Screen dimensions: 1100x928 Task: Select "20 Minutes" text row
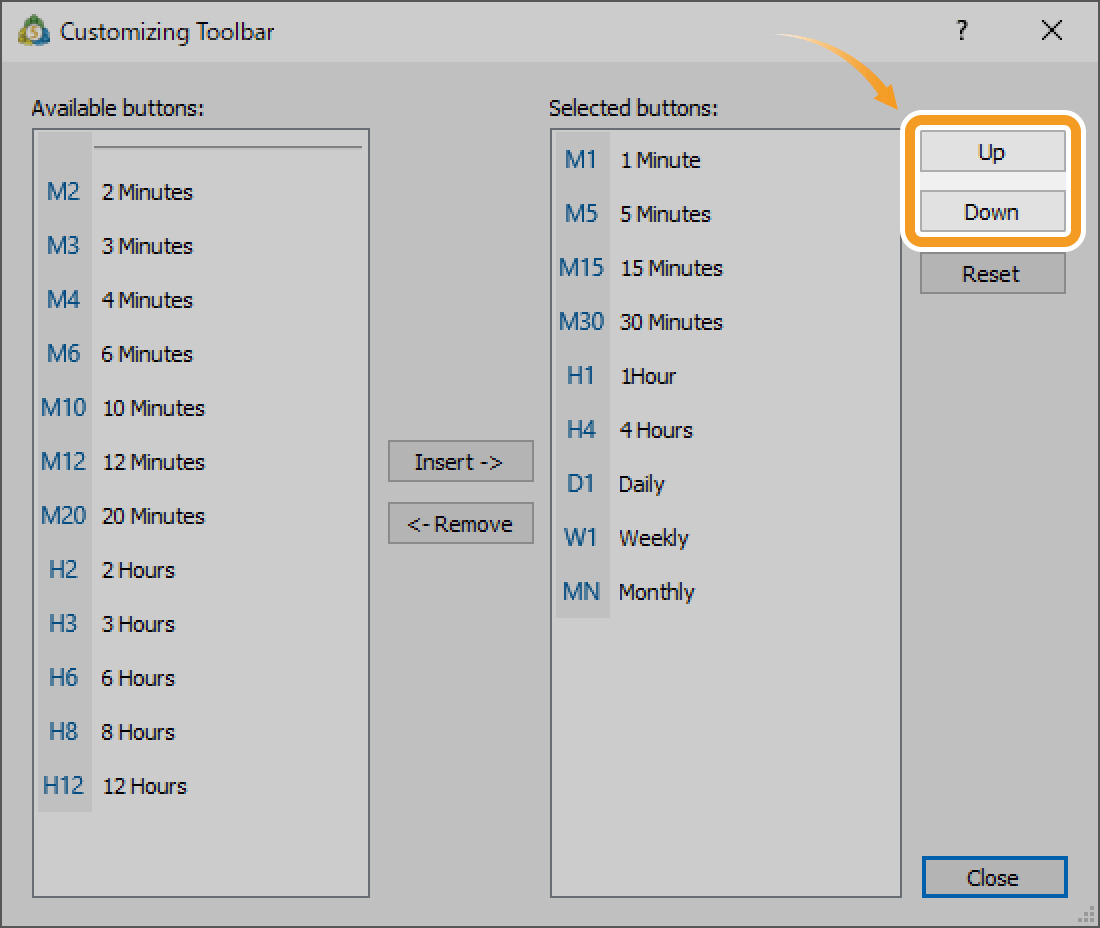tap(154, 516)
